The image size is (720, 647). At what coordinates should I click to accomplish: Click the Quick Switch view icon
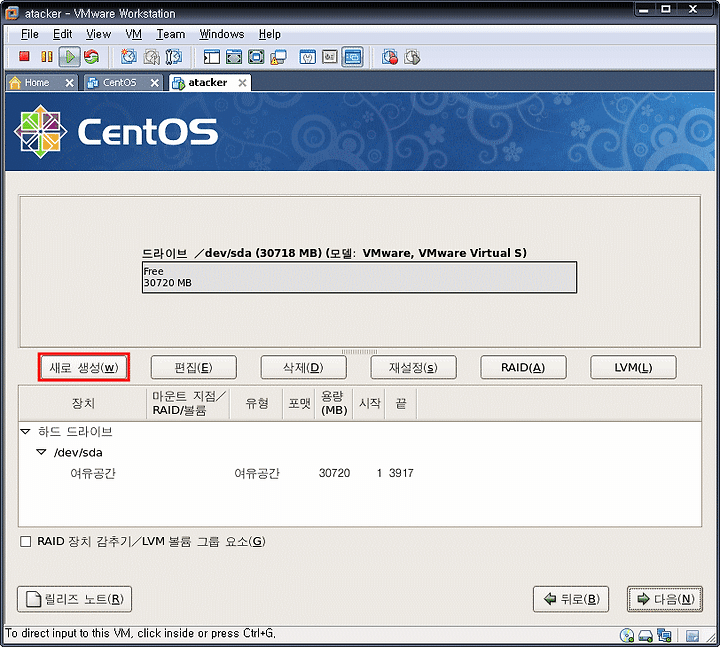(234, 57)
